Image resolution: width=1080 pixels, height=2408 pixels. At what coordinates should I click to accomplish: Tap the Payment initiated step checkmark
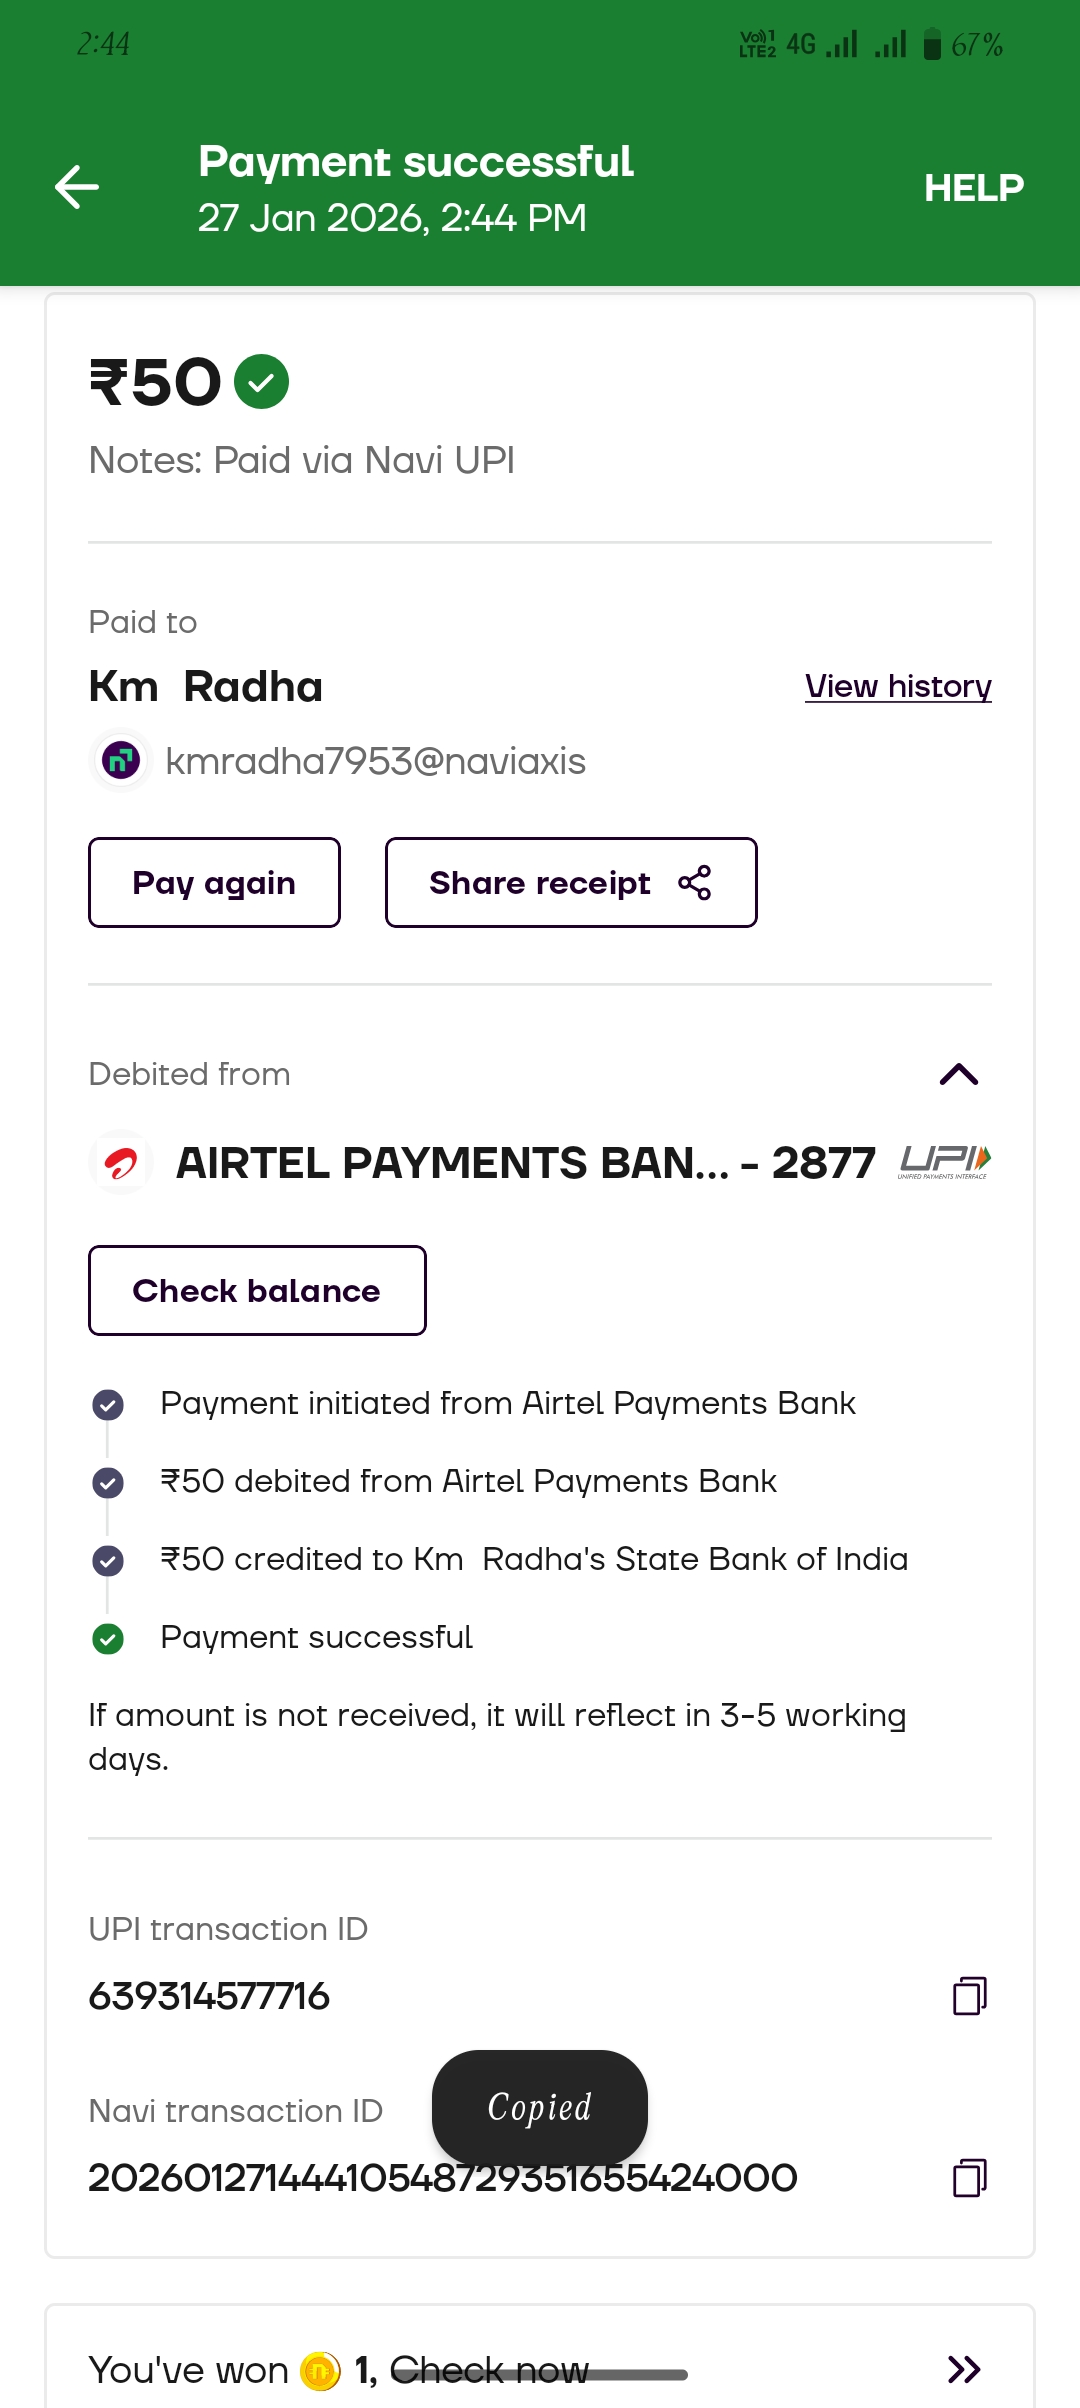108,1405
